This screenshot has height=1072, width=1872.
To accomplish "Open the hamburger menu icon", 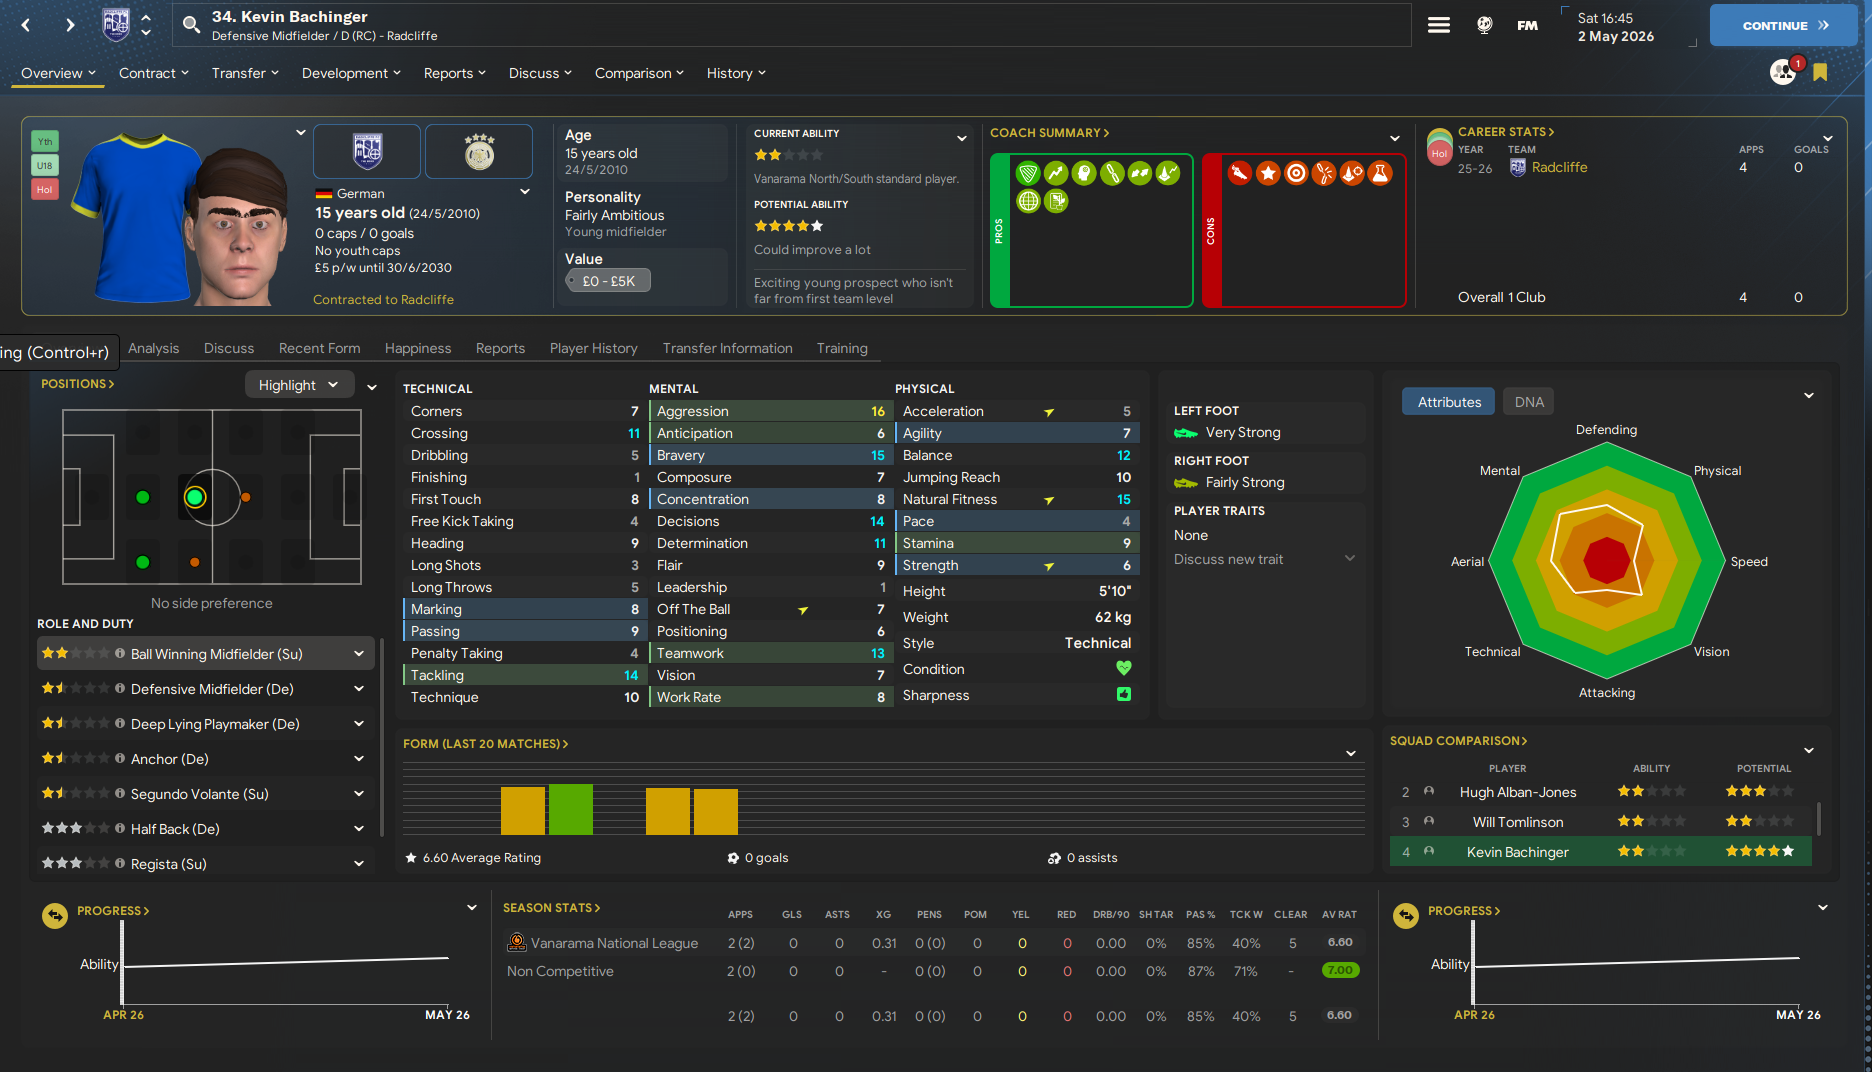I will [1439, 25].
